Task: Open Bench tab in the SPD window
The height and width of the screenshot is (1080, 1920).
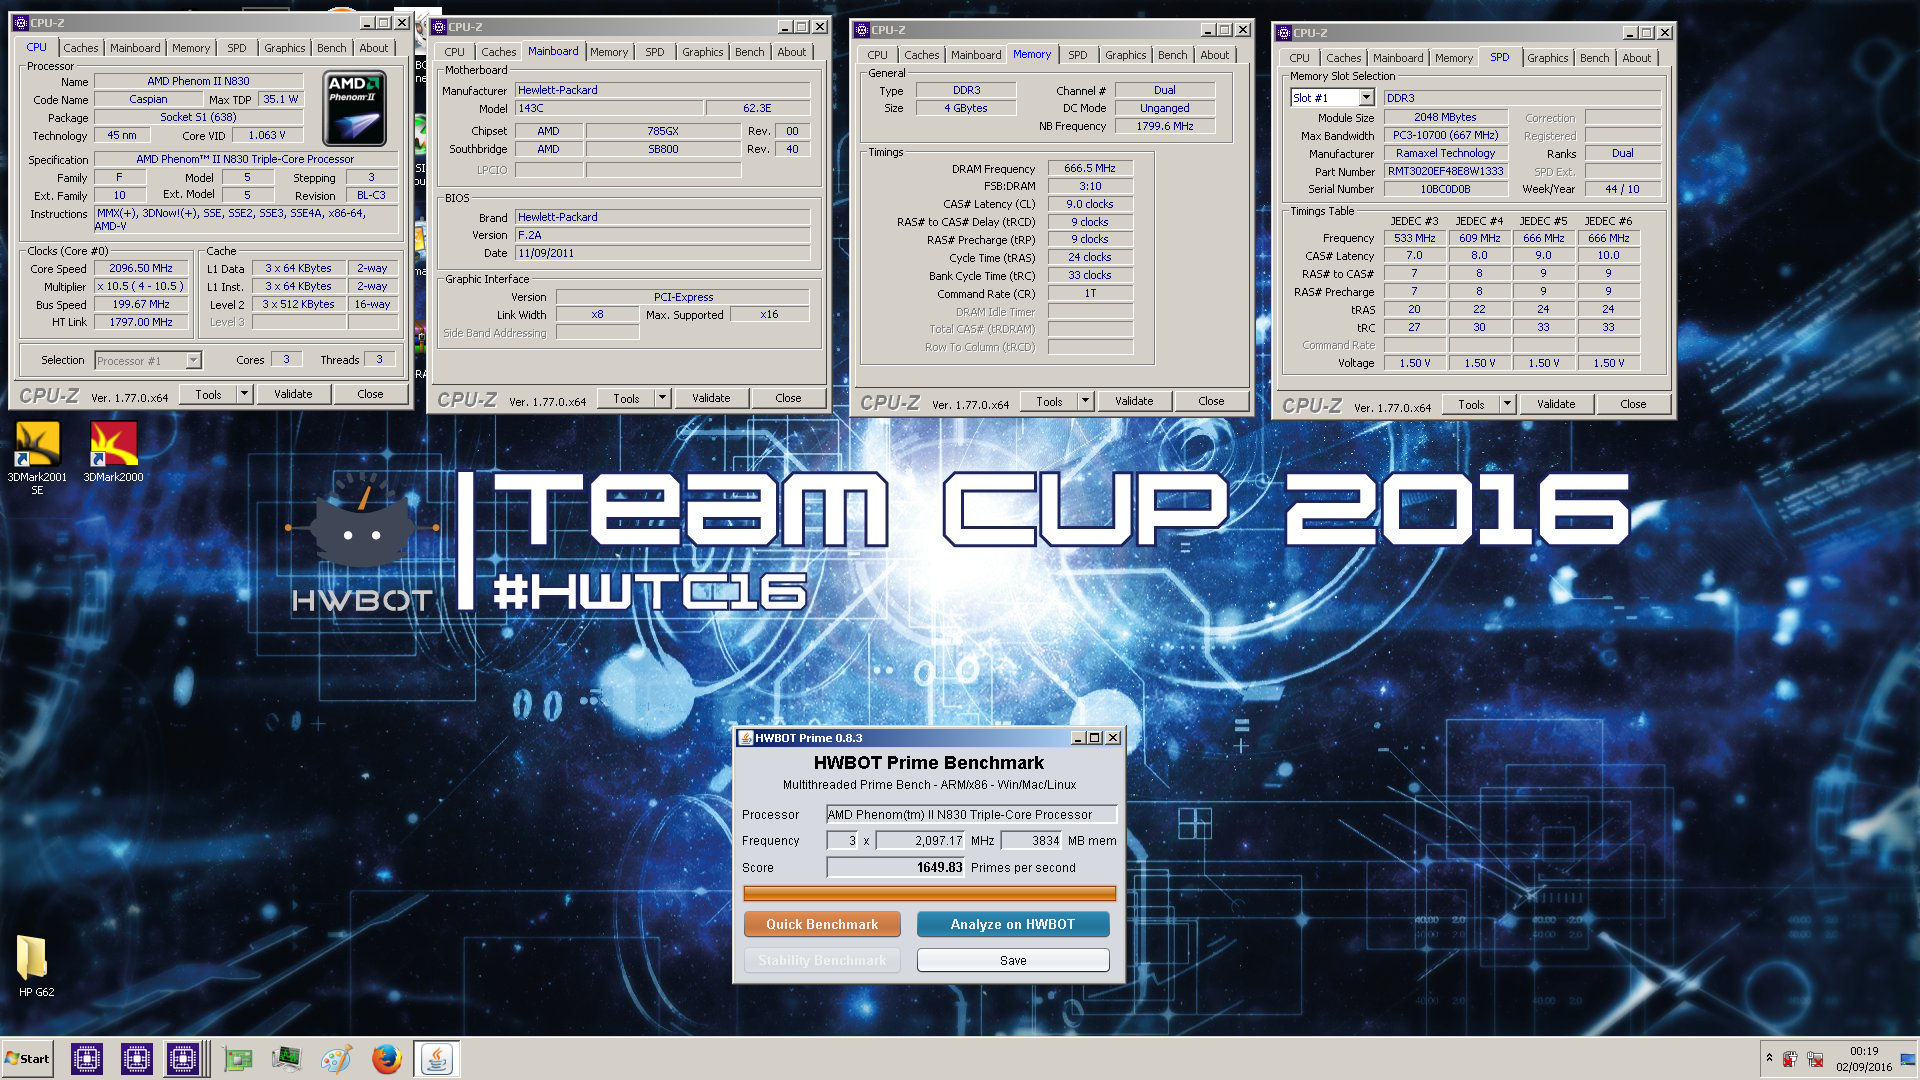Action: [x=1594, y=58]
